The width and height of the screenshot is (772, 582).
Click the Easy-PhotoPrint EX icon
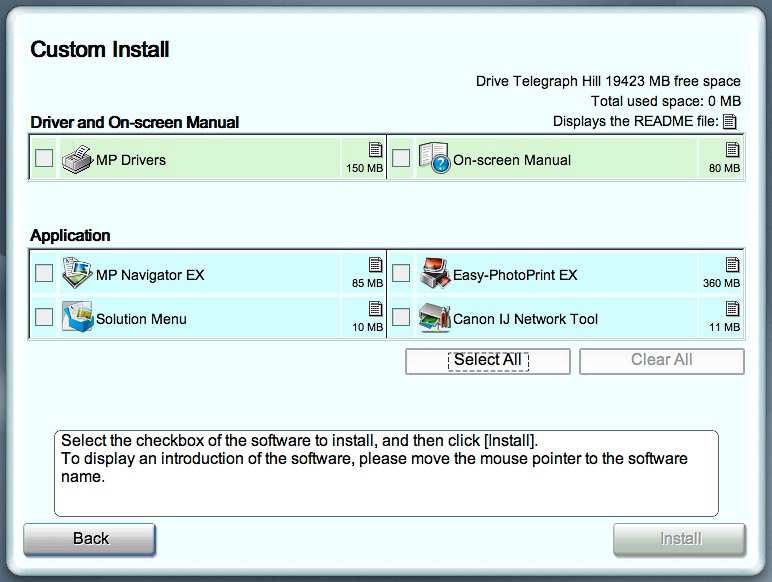point(434,274)
